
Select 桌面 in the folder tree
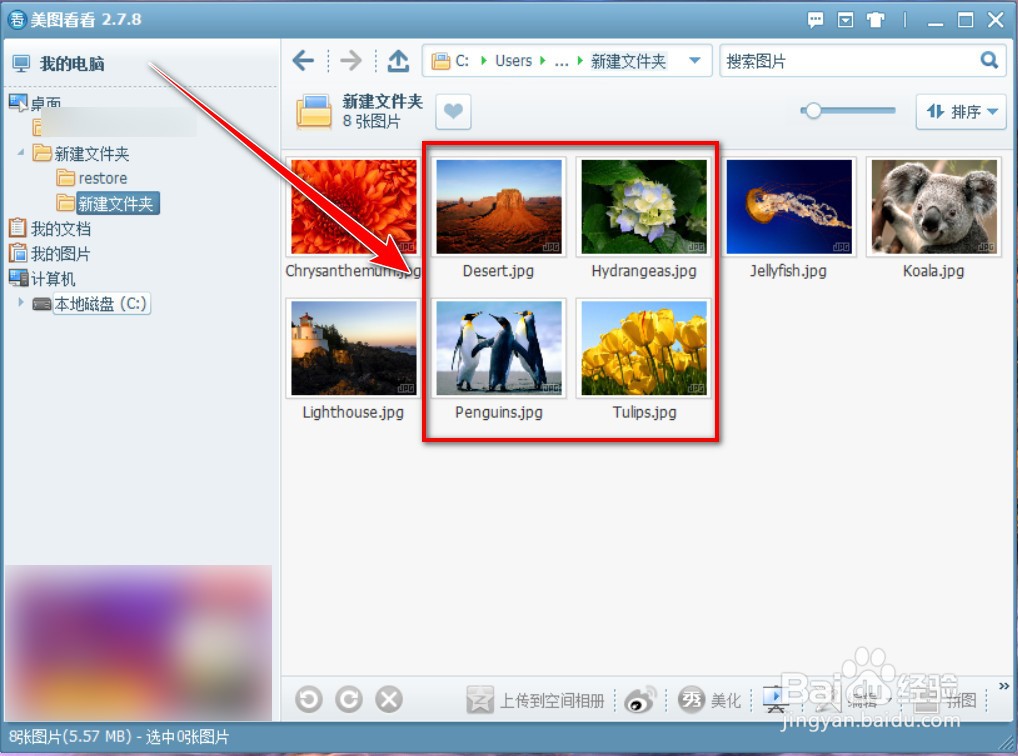pyautogui.click(x=46, y=103)
